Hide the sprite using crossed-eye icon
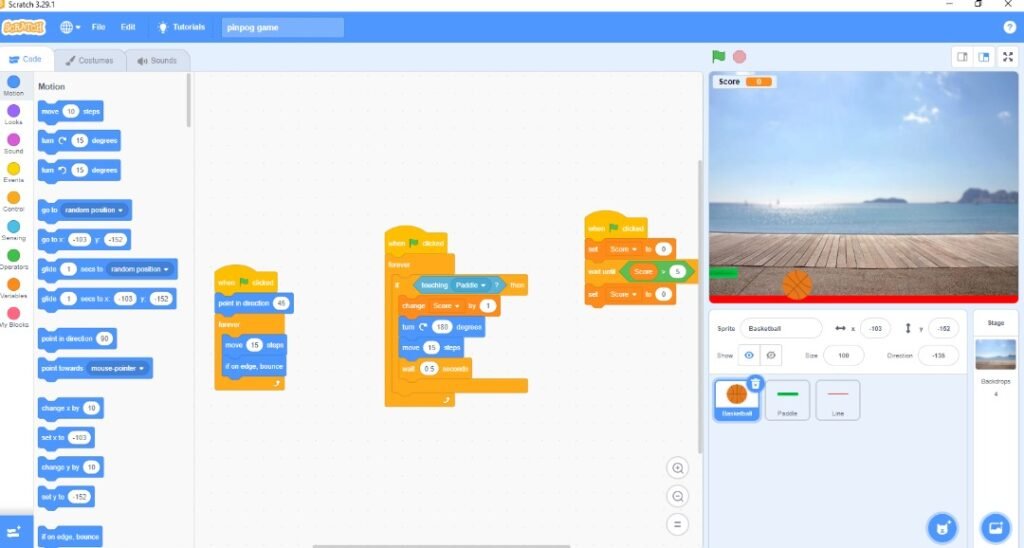 [771, 355]
